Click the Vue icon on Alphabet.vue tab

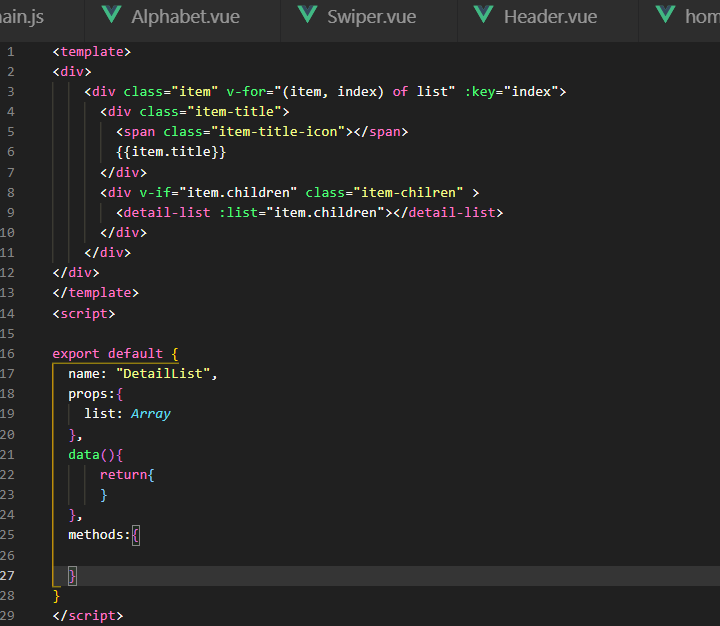tap(112, 15)
